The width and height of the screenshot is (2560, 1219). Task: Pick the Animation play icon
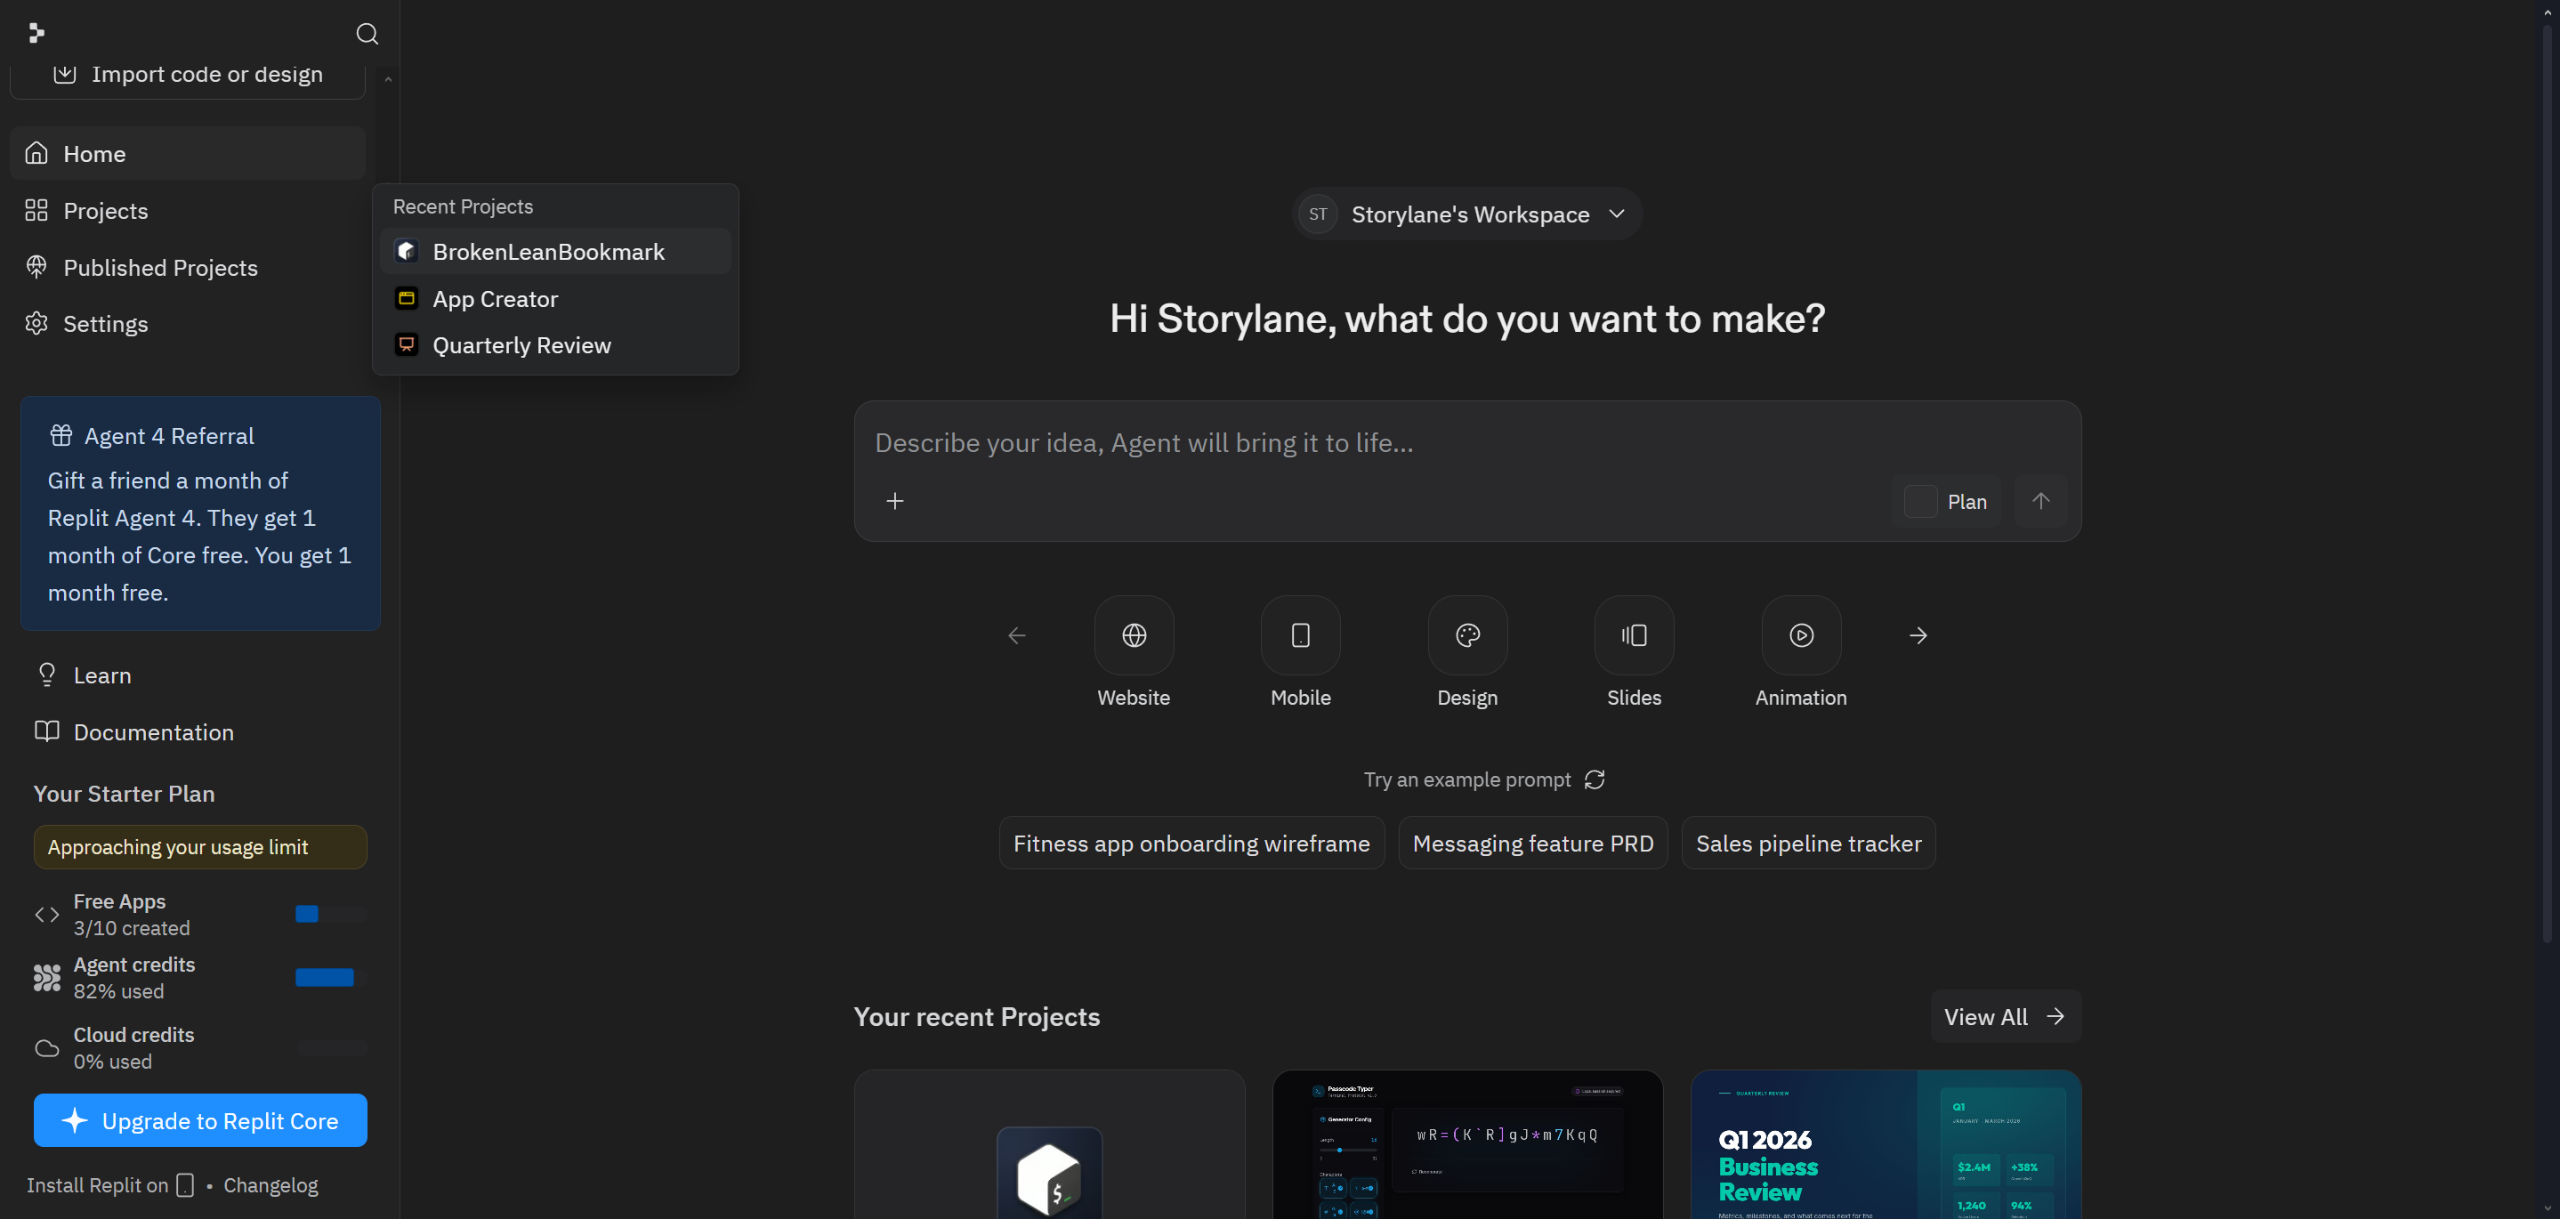1800,635
